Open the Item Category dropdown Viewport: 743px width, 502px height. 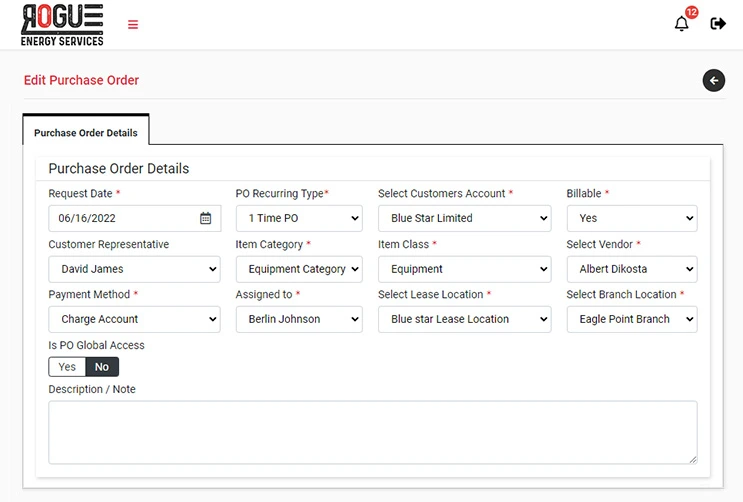pyautogui.click(x=299, y=269)
